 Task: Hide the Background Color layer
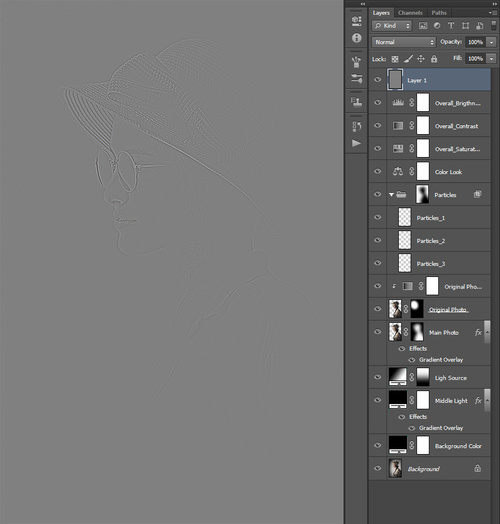point(378,445)
